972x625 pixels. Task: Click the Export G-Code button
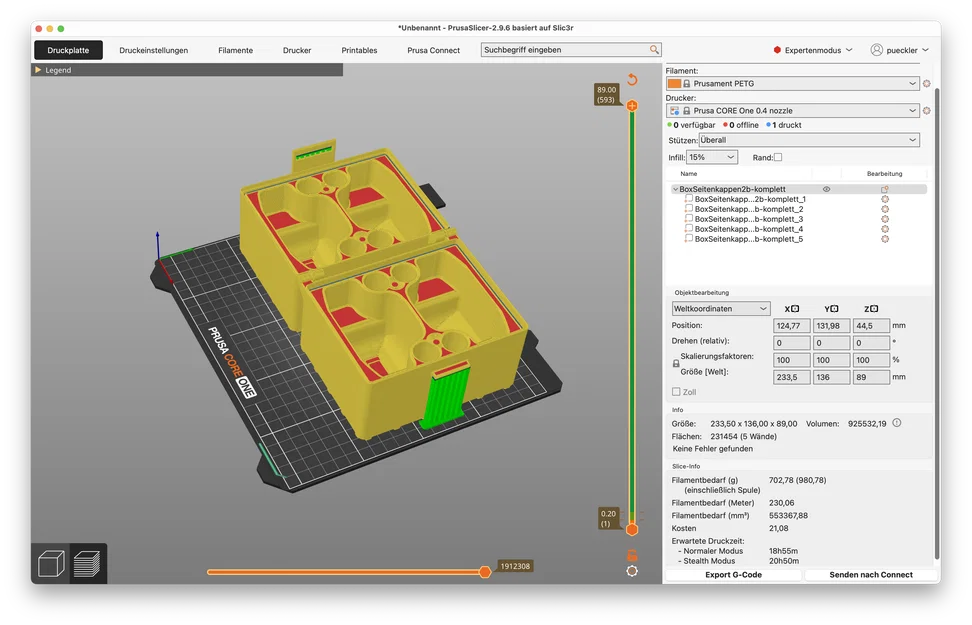[733, 575]
